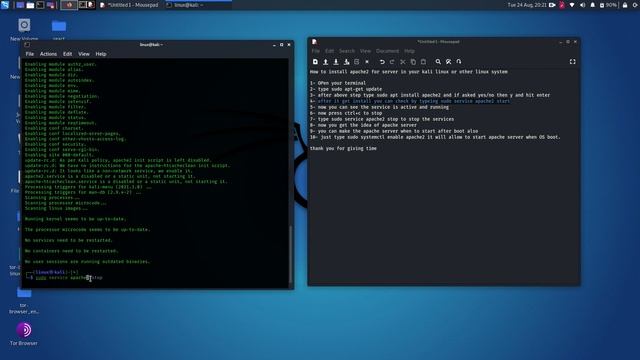This screenshot has width=640, height=360.
Task: Click Mousepad line '8- now you get the idea'
Action: 363,125
